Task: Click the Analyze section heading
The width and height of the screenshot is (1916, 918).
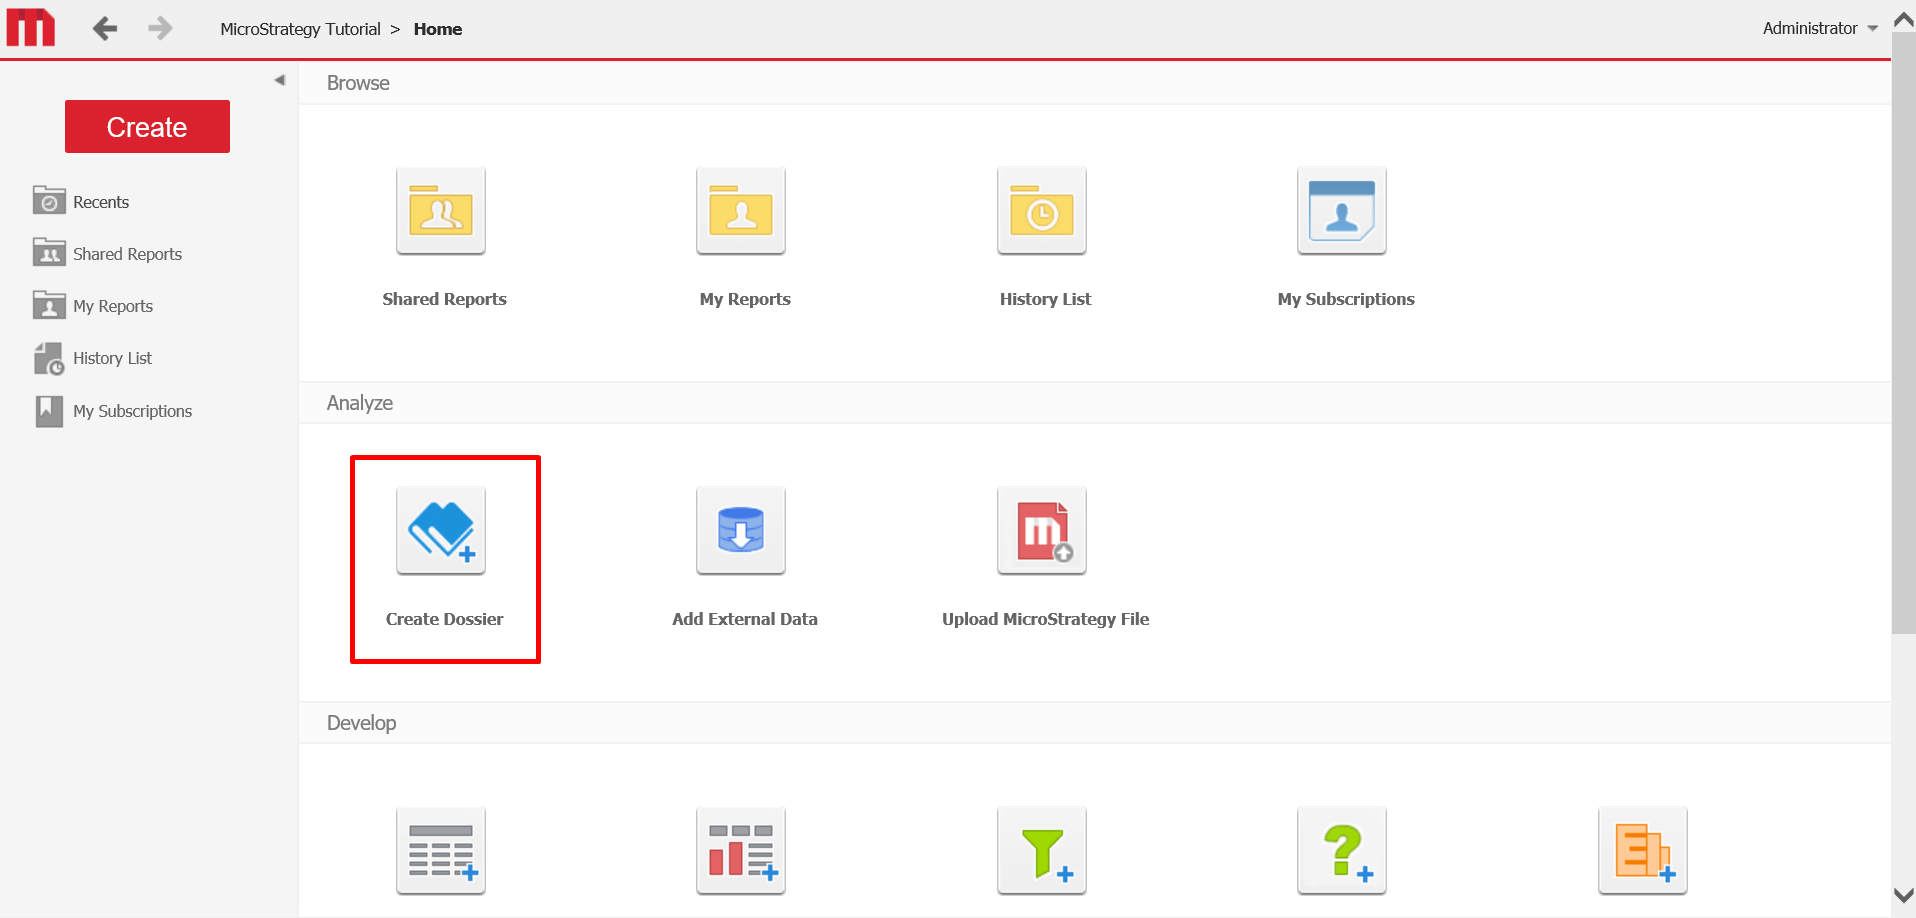Action: [360, 403]
